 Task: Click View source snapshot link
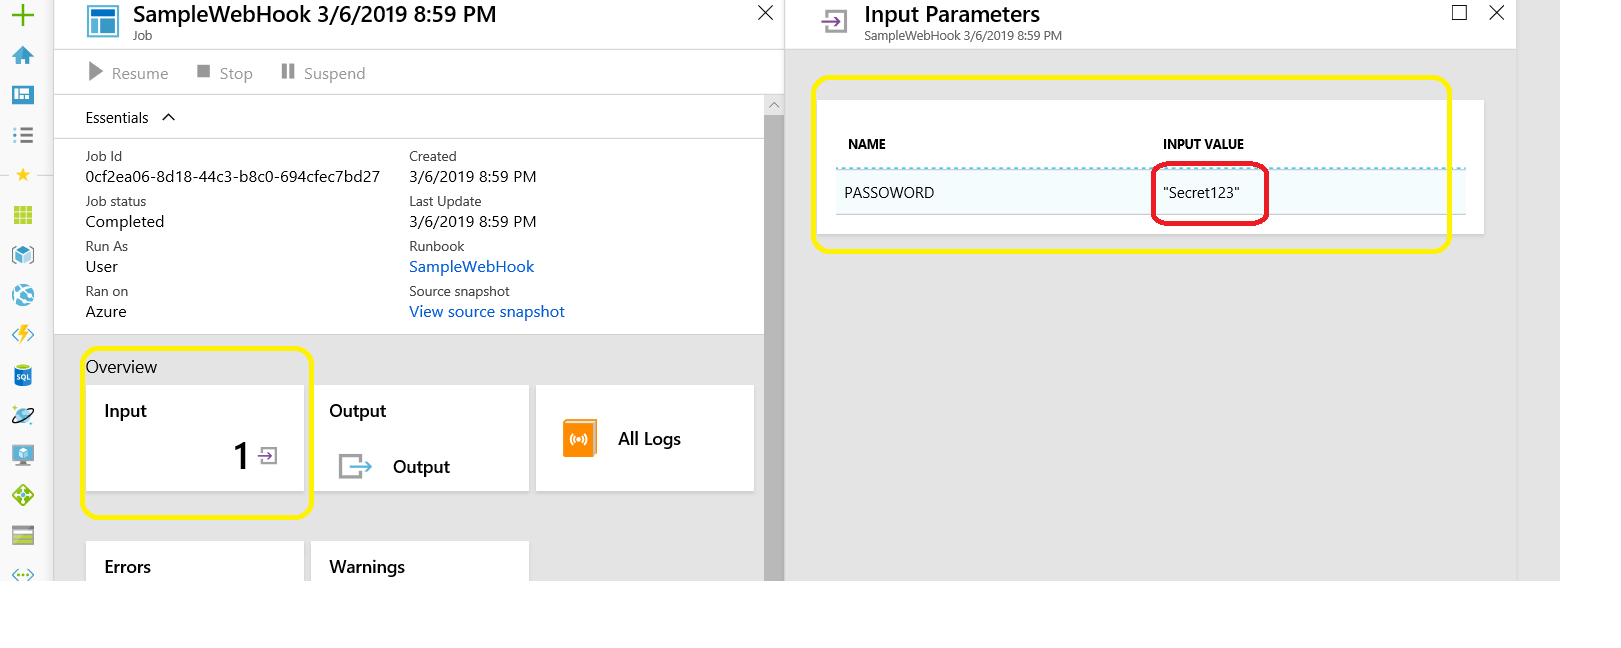486,312
